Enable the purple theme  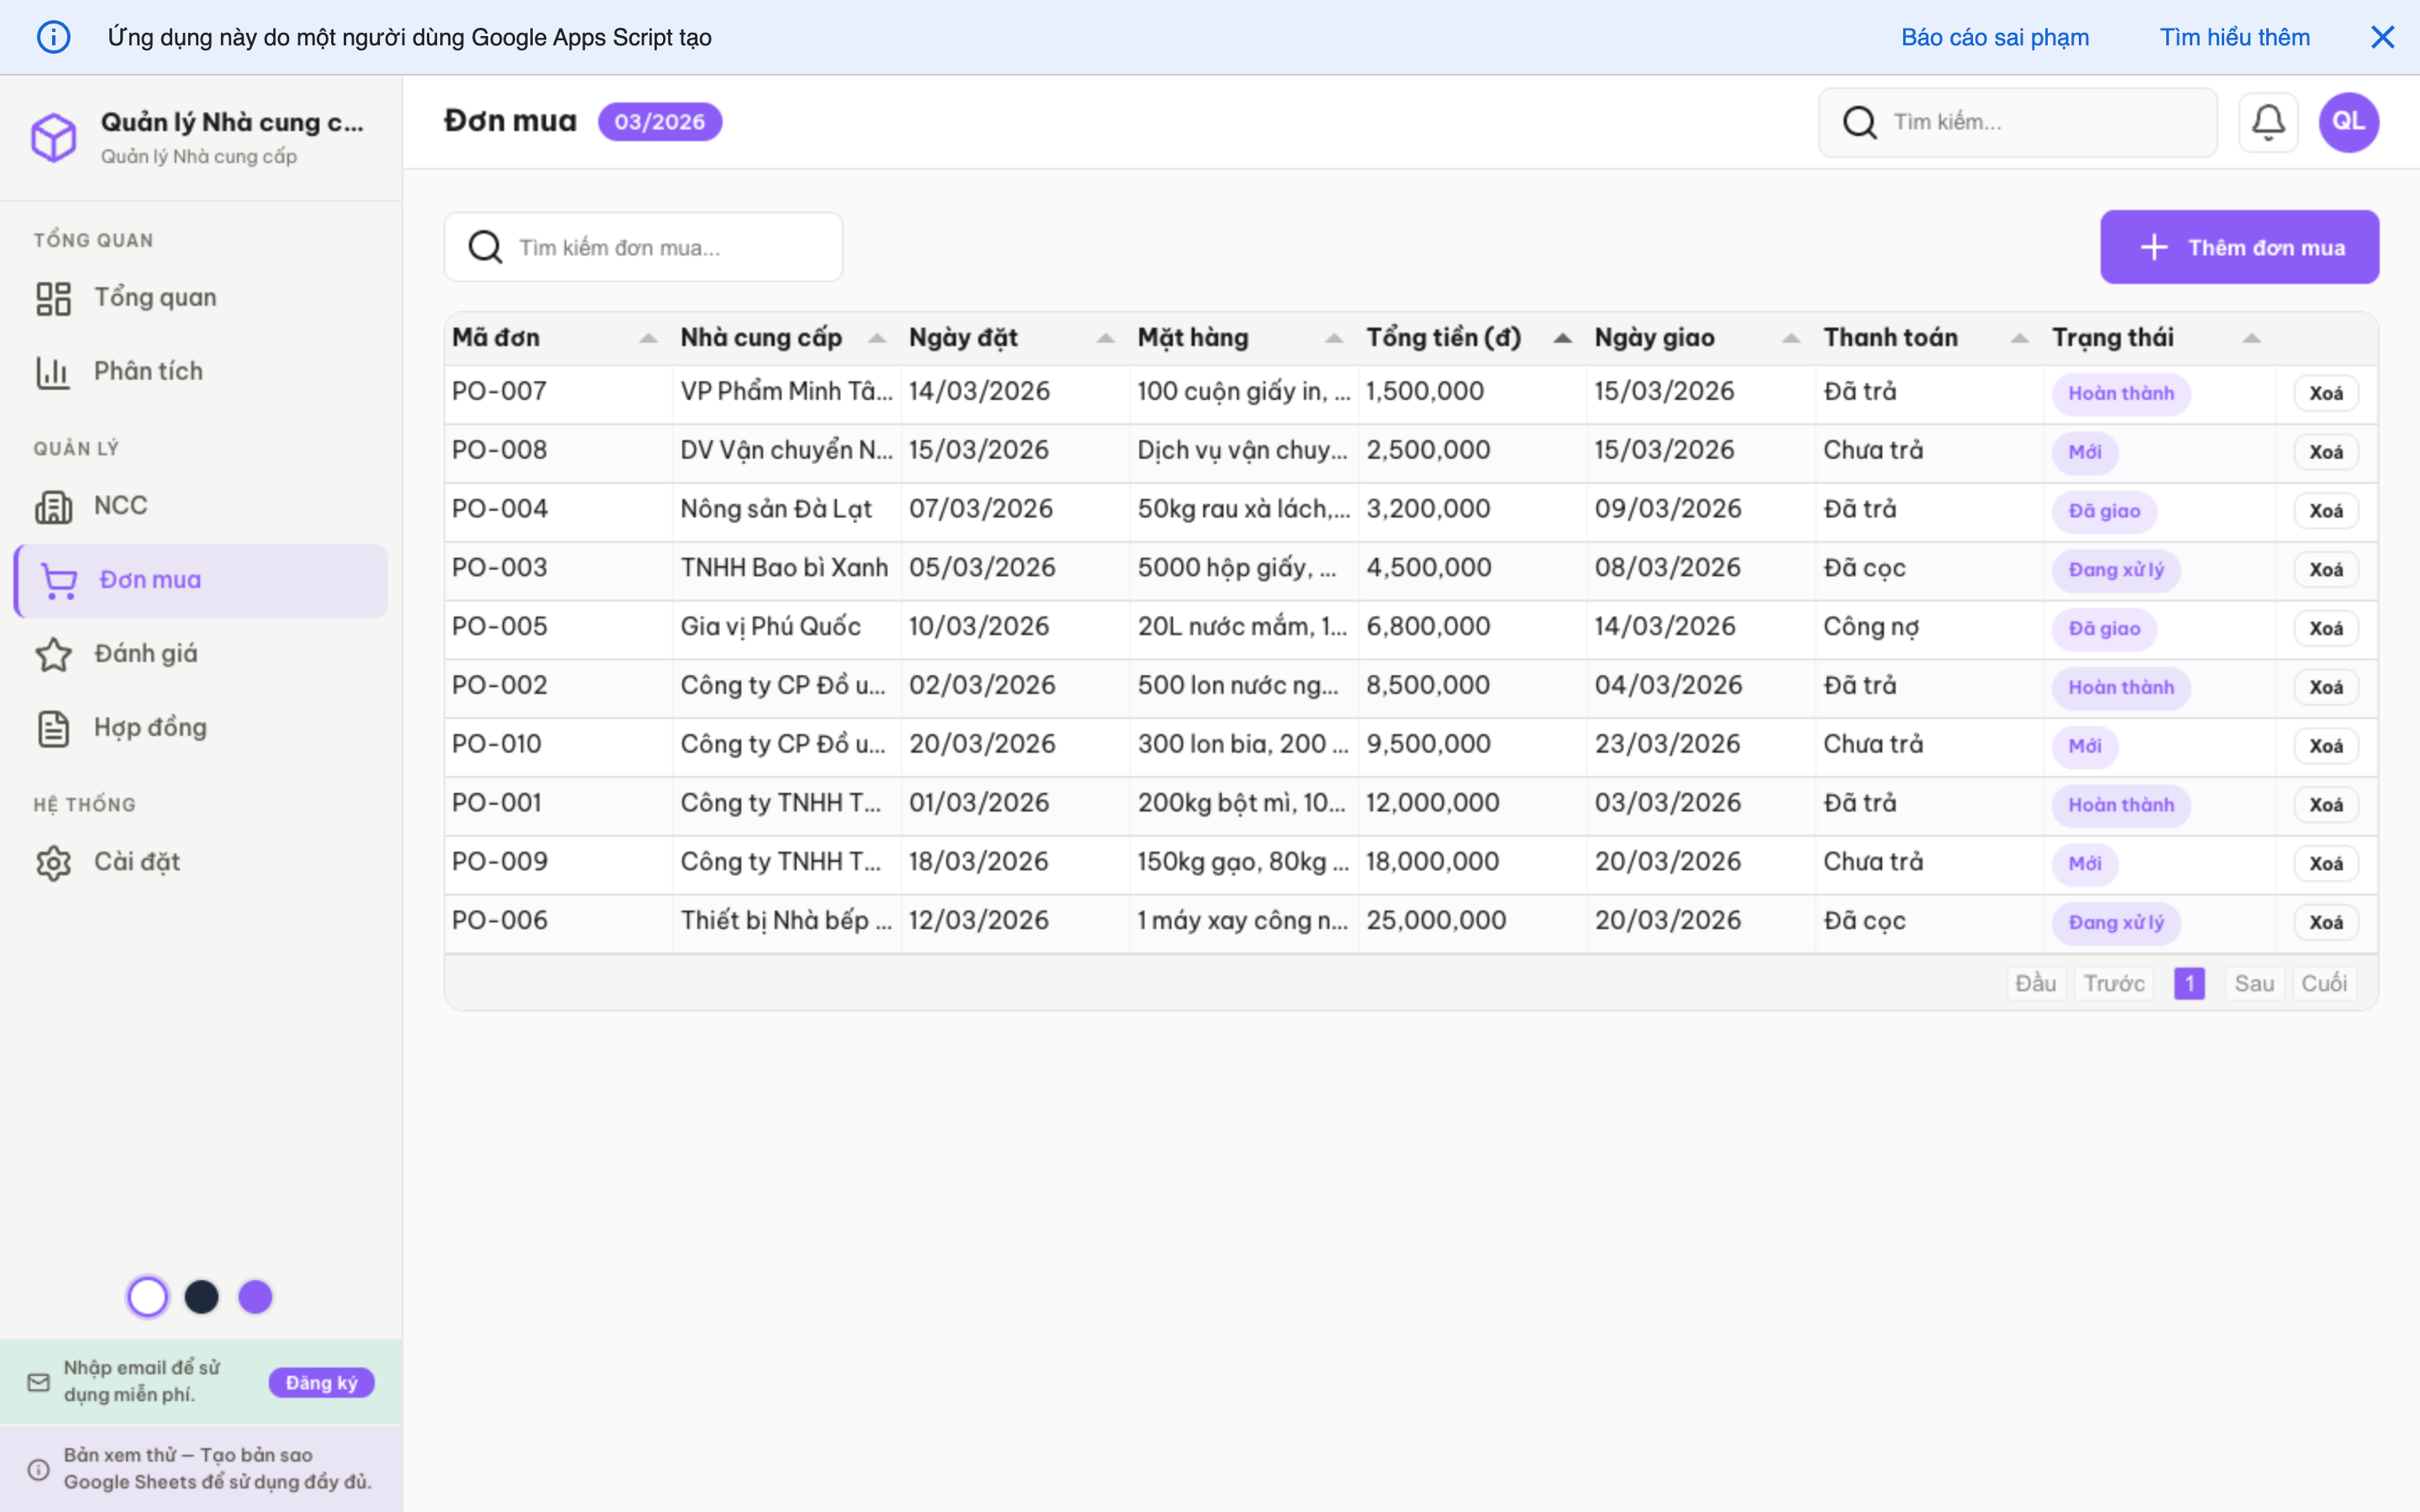[255, 1296]
